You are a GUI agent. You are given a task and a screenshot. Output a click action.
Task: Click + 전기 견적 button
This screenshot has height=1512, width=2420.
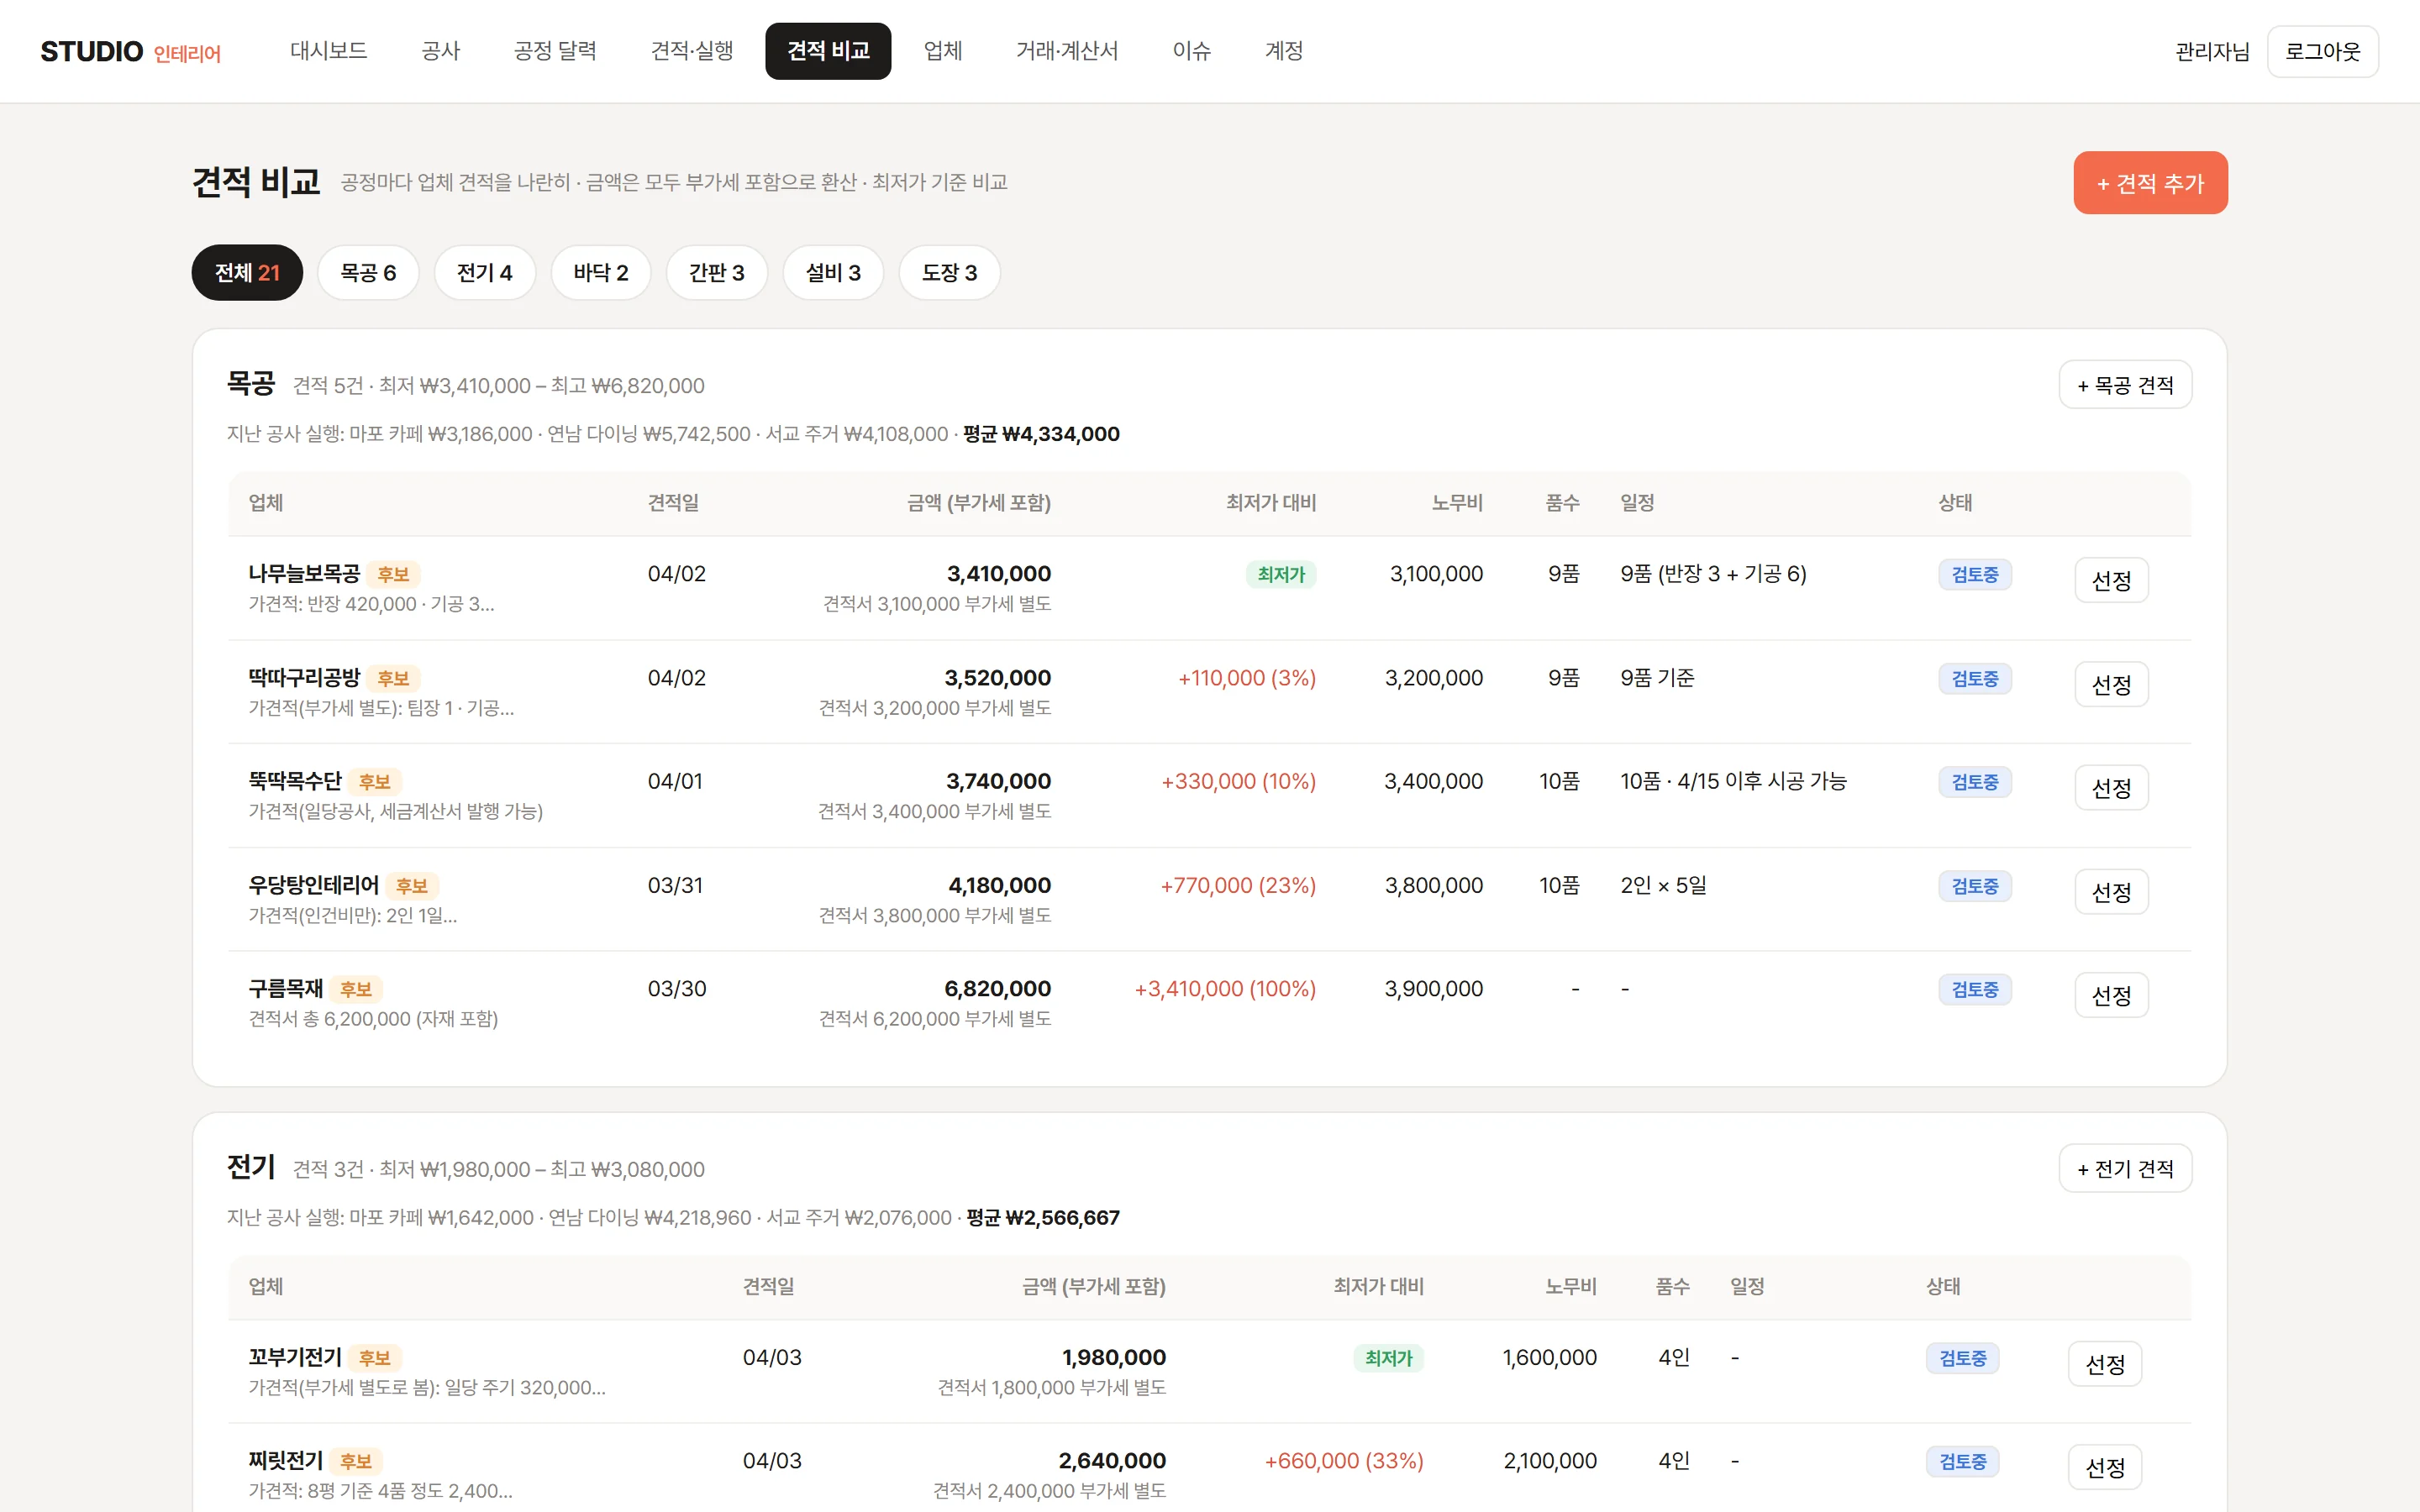[x=2125, y=1168]
